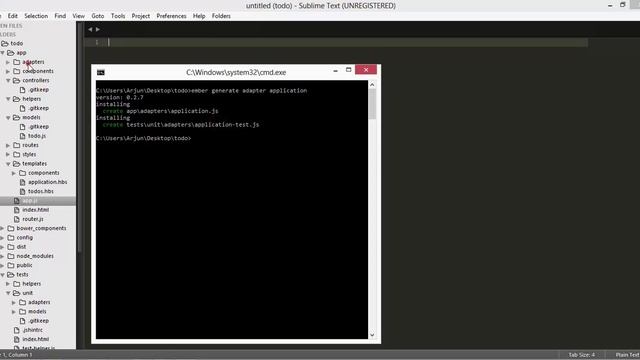The height and width of the screenshot is (360, 640).
Task: Click cmd window scroll up arrow
Action: [x=372, y=84]
